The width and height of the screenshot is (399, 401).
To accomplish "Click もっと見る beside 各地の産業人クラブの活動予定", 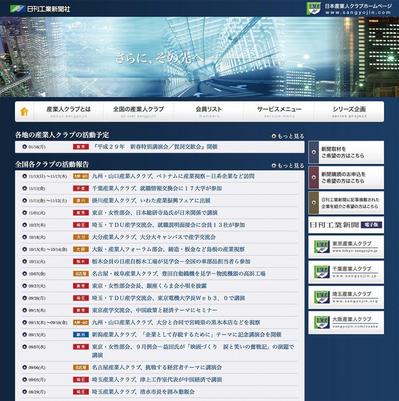I will [288, 136].
